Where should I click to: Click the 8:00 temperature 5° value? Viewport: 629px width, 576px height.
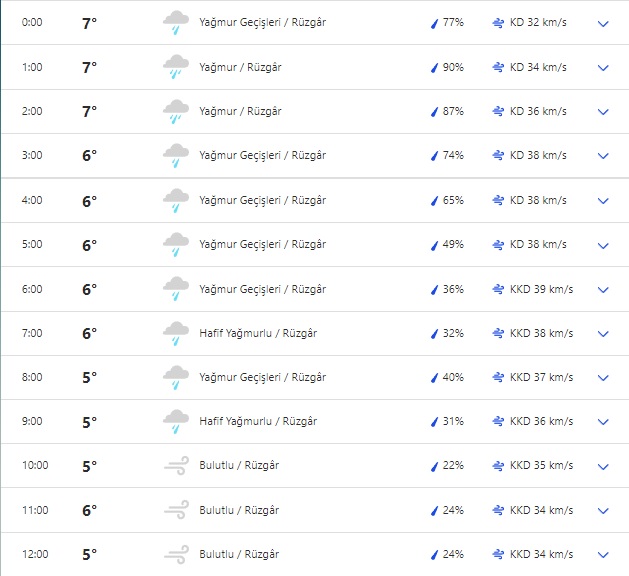[89, 378]
